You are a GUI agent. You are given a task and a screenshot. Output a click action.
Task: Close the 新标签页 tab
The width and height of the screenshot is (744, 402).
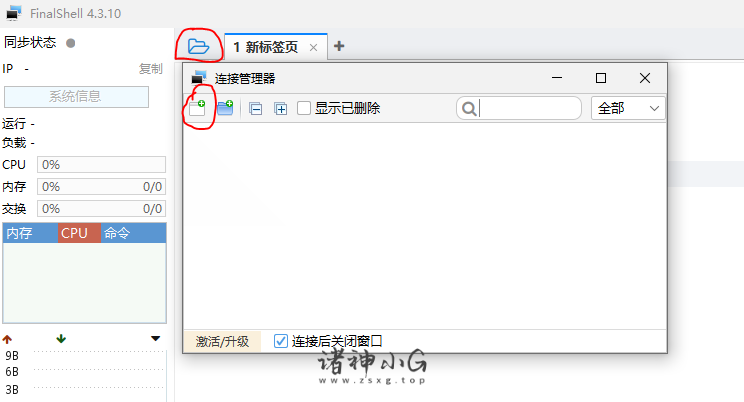pos(313,47)
